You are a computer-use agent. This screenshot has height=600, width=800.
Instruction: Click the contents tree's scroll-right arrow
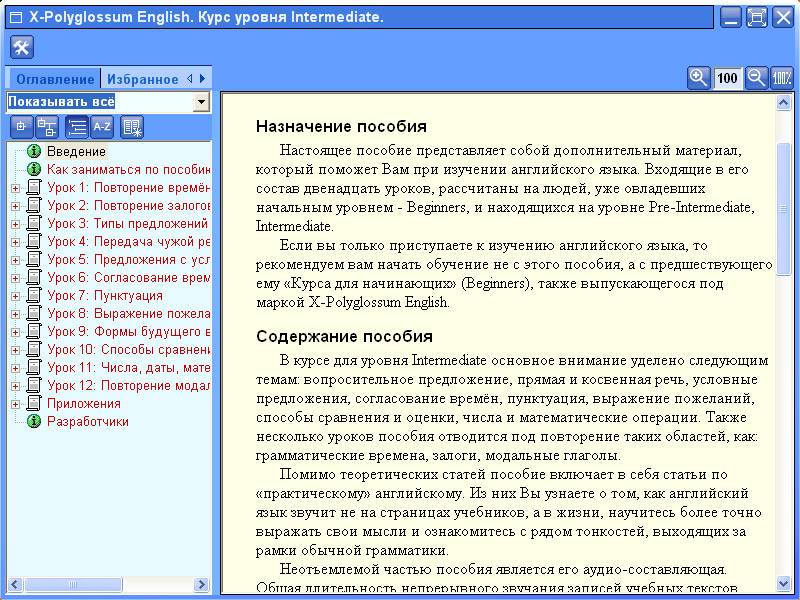coord(201,584)
